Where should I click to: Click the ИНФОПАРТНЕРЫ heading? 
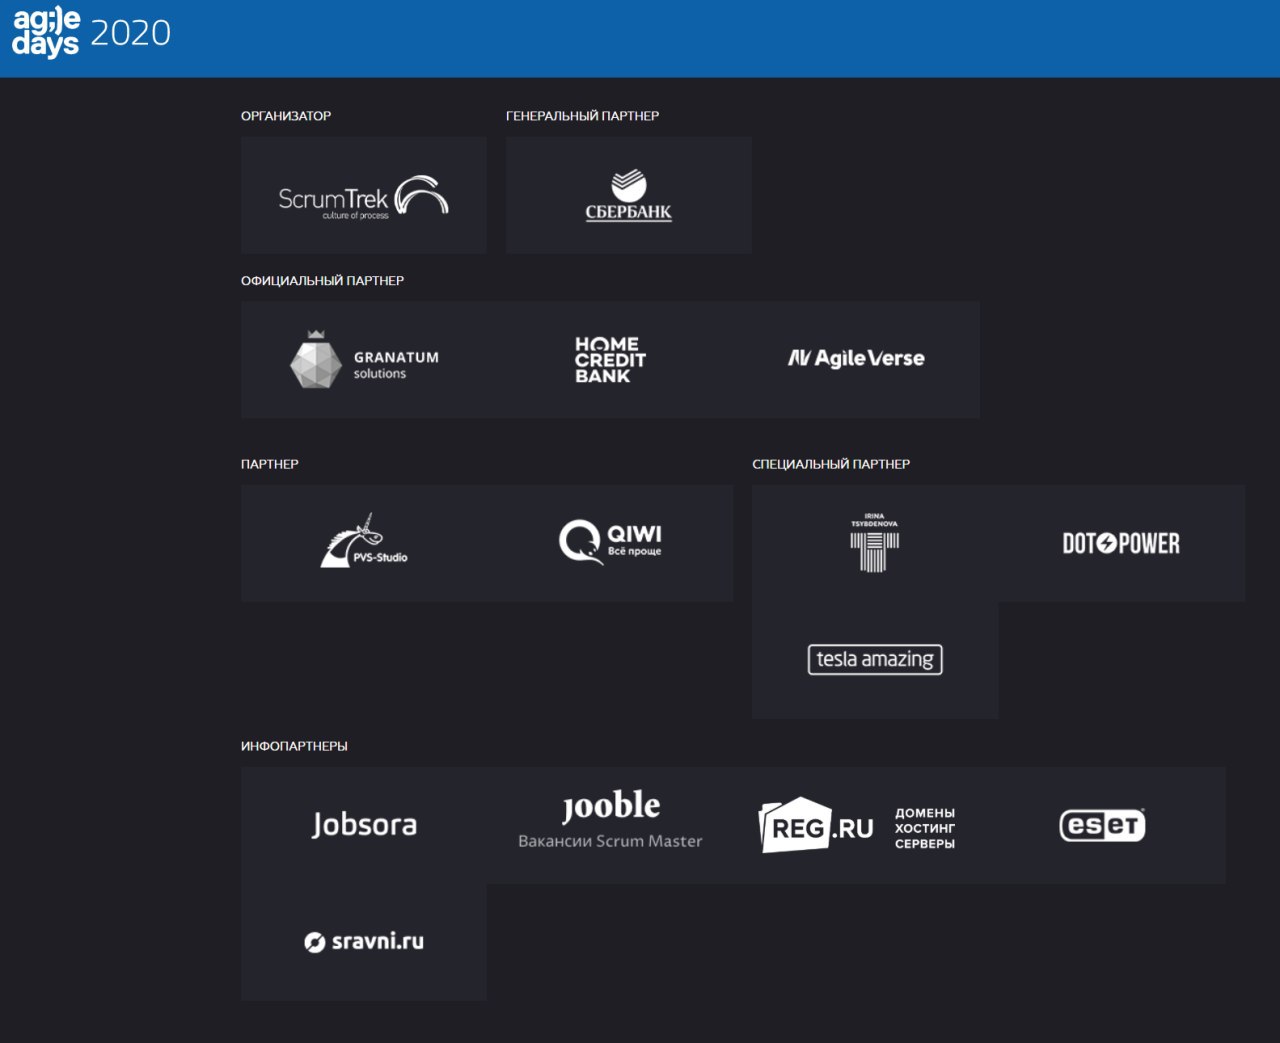pos(294,746)
